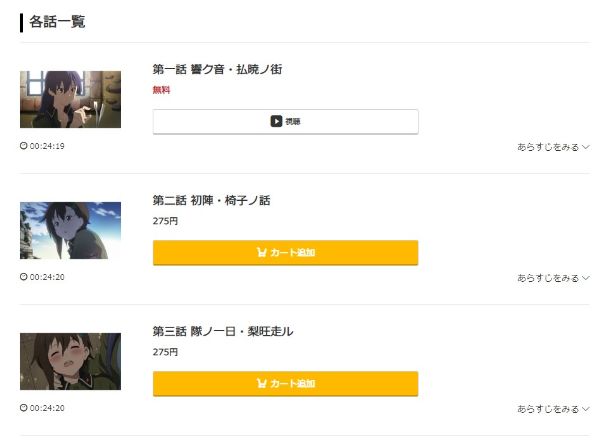Image resolution: width=600 pixels, height=443 pixels.
Task: Click clock icon under episode two thumbnail
Action: (x=24, y=277)
